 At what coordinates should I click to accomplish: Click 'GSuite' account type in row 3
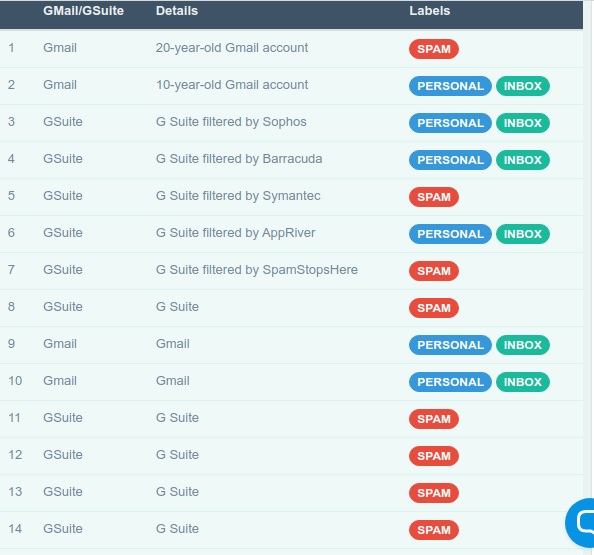tap(63, 122)
